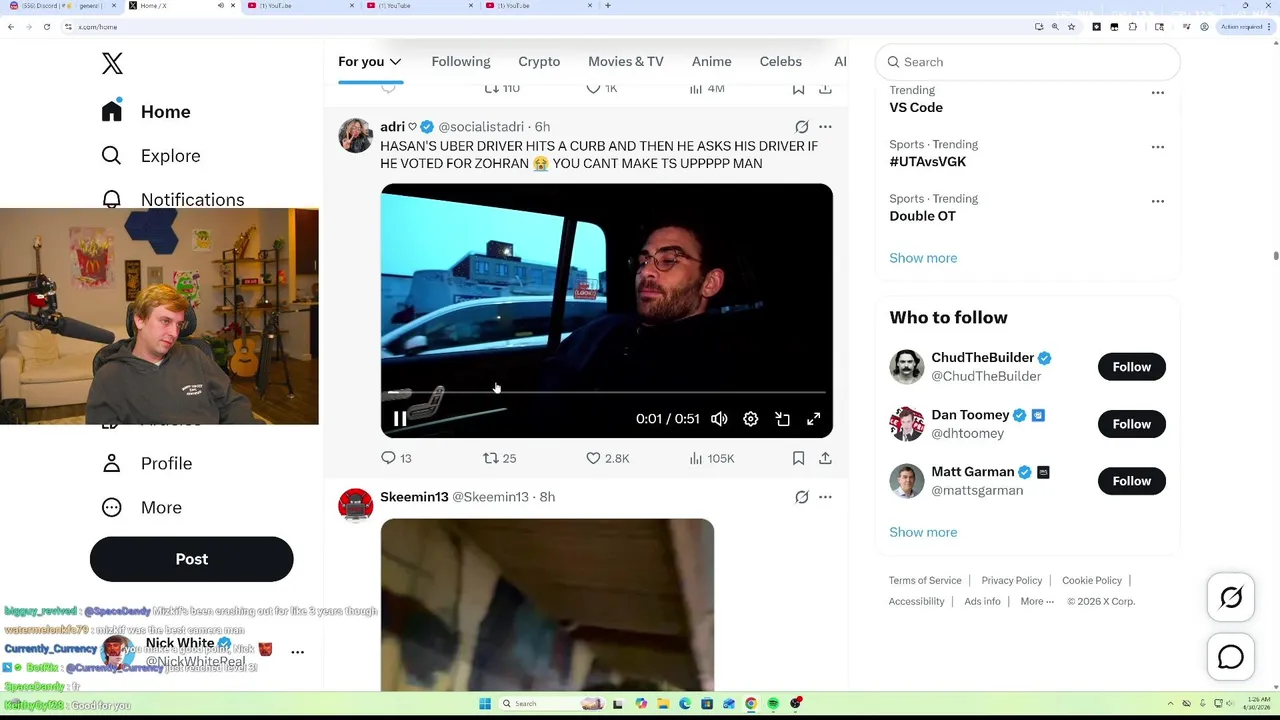Like adri's post with 2.8K likes

(607, 458)
